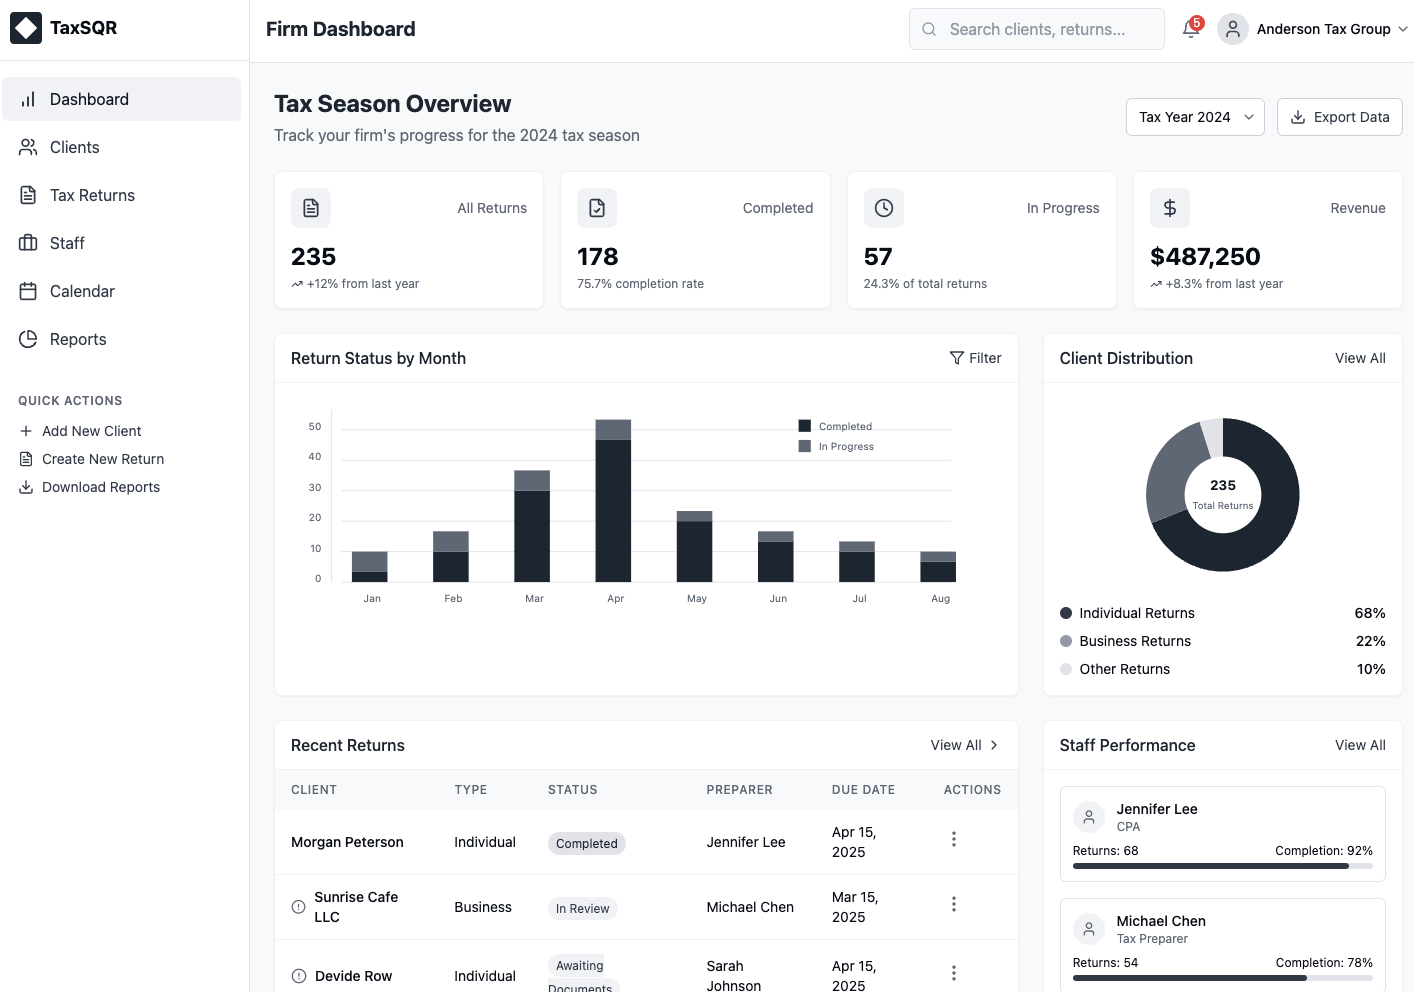
Task: Click the user avatar icon in header
Action: (1232, 29)
